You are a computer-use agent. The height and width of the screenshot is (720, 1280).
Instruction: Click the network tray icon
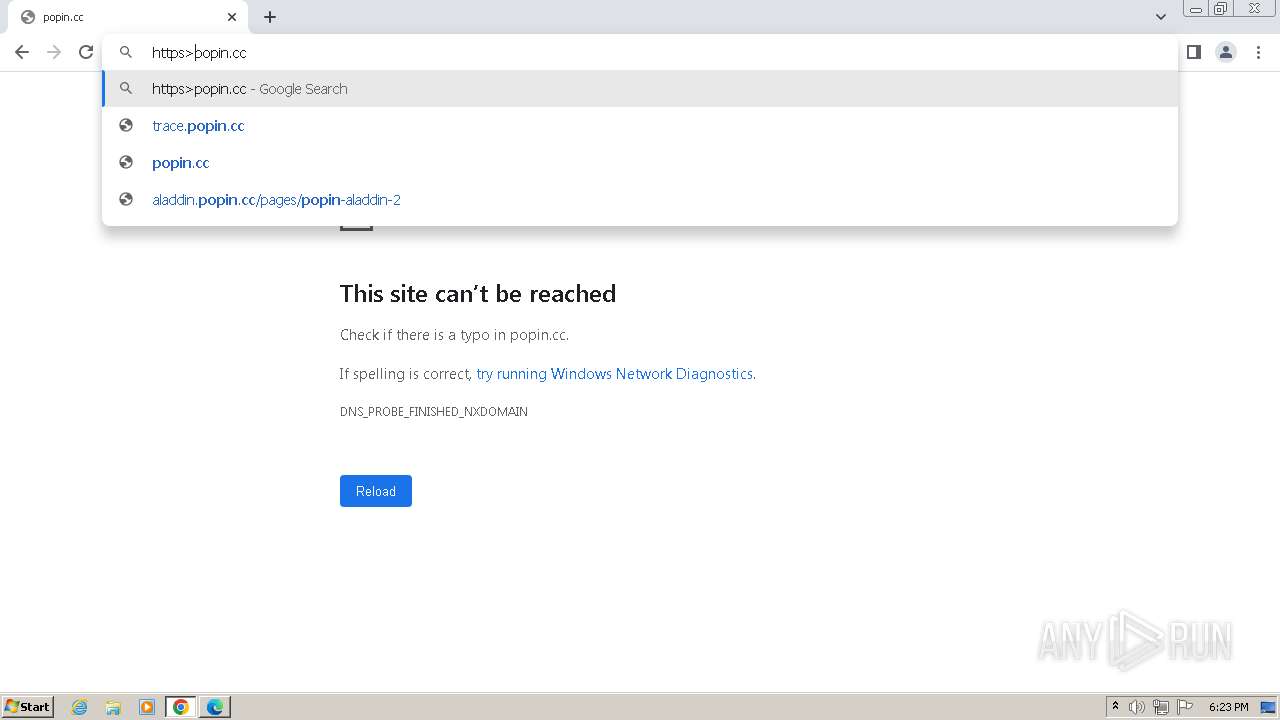pos(1161,707)
